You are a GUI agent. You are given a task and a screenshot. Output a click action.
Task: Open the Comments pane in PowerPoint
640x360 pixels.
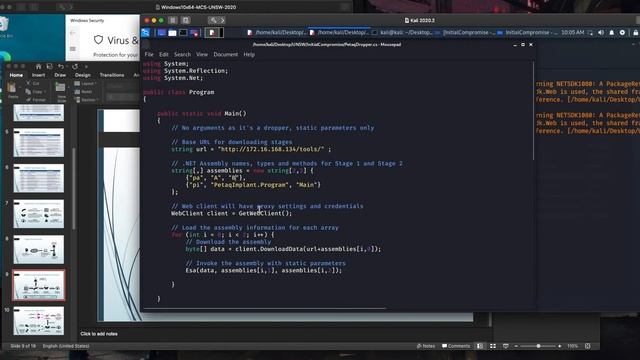tap(456, 346)
